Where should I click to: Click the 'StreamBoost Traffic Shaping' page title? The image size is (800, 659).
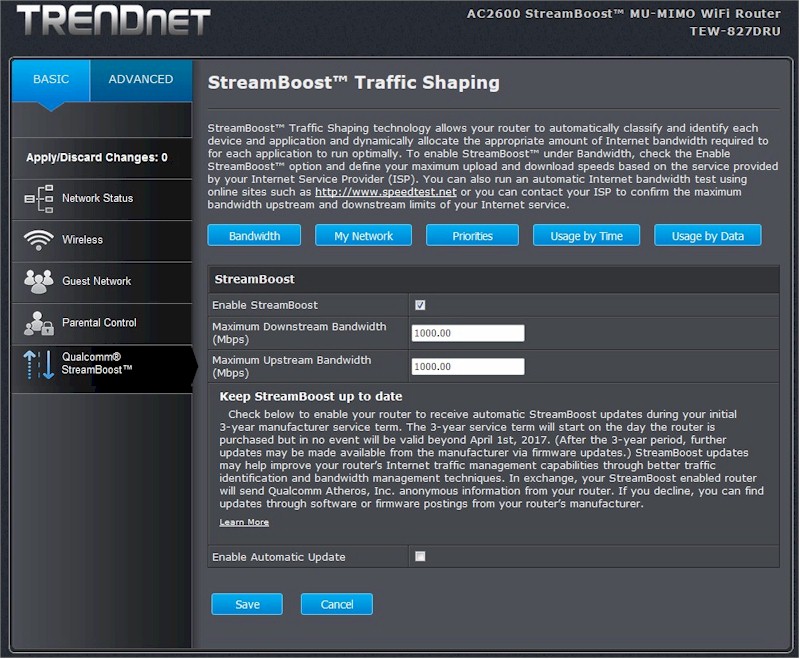coord(354,83)
